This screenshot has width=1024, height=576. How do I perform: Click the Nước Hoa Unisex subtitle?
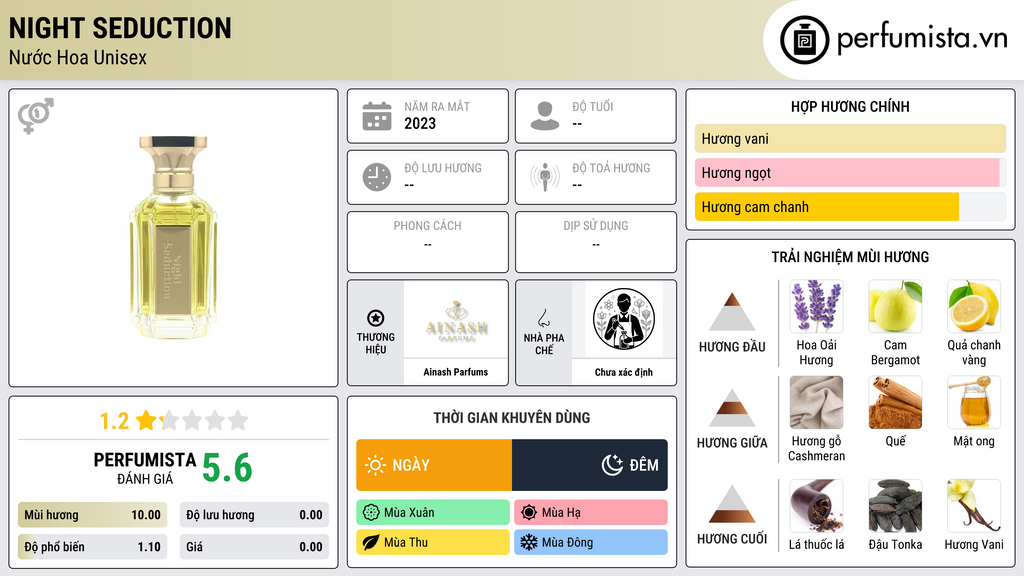pyautogui.click(x=78, y=57)
